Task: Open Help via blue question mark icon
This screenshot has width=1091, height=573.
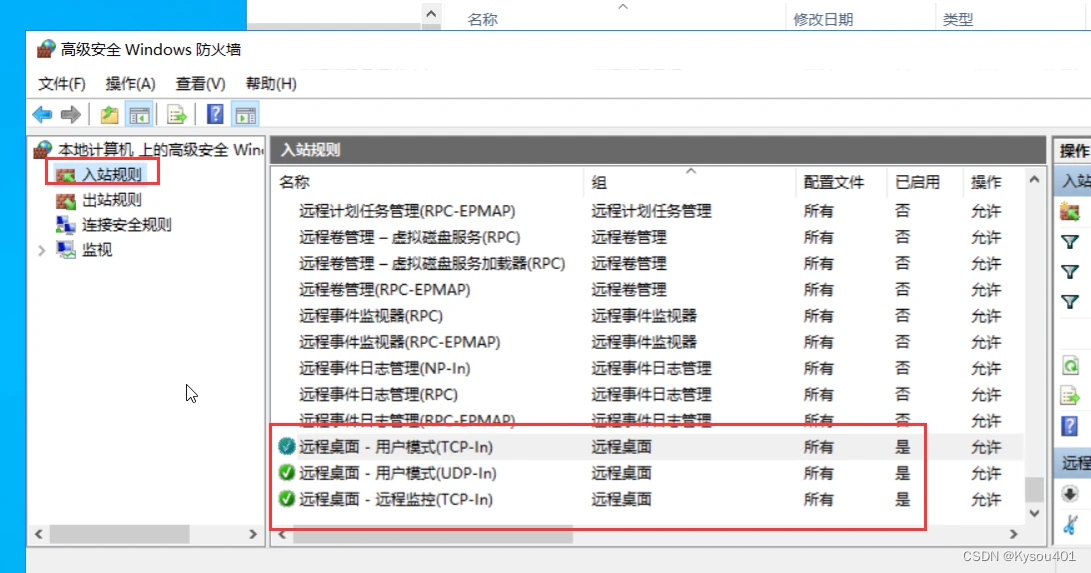Action: coord(216,114)
